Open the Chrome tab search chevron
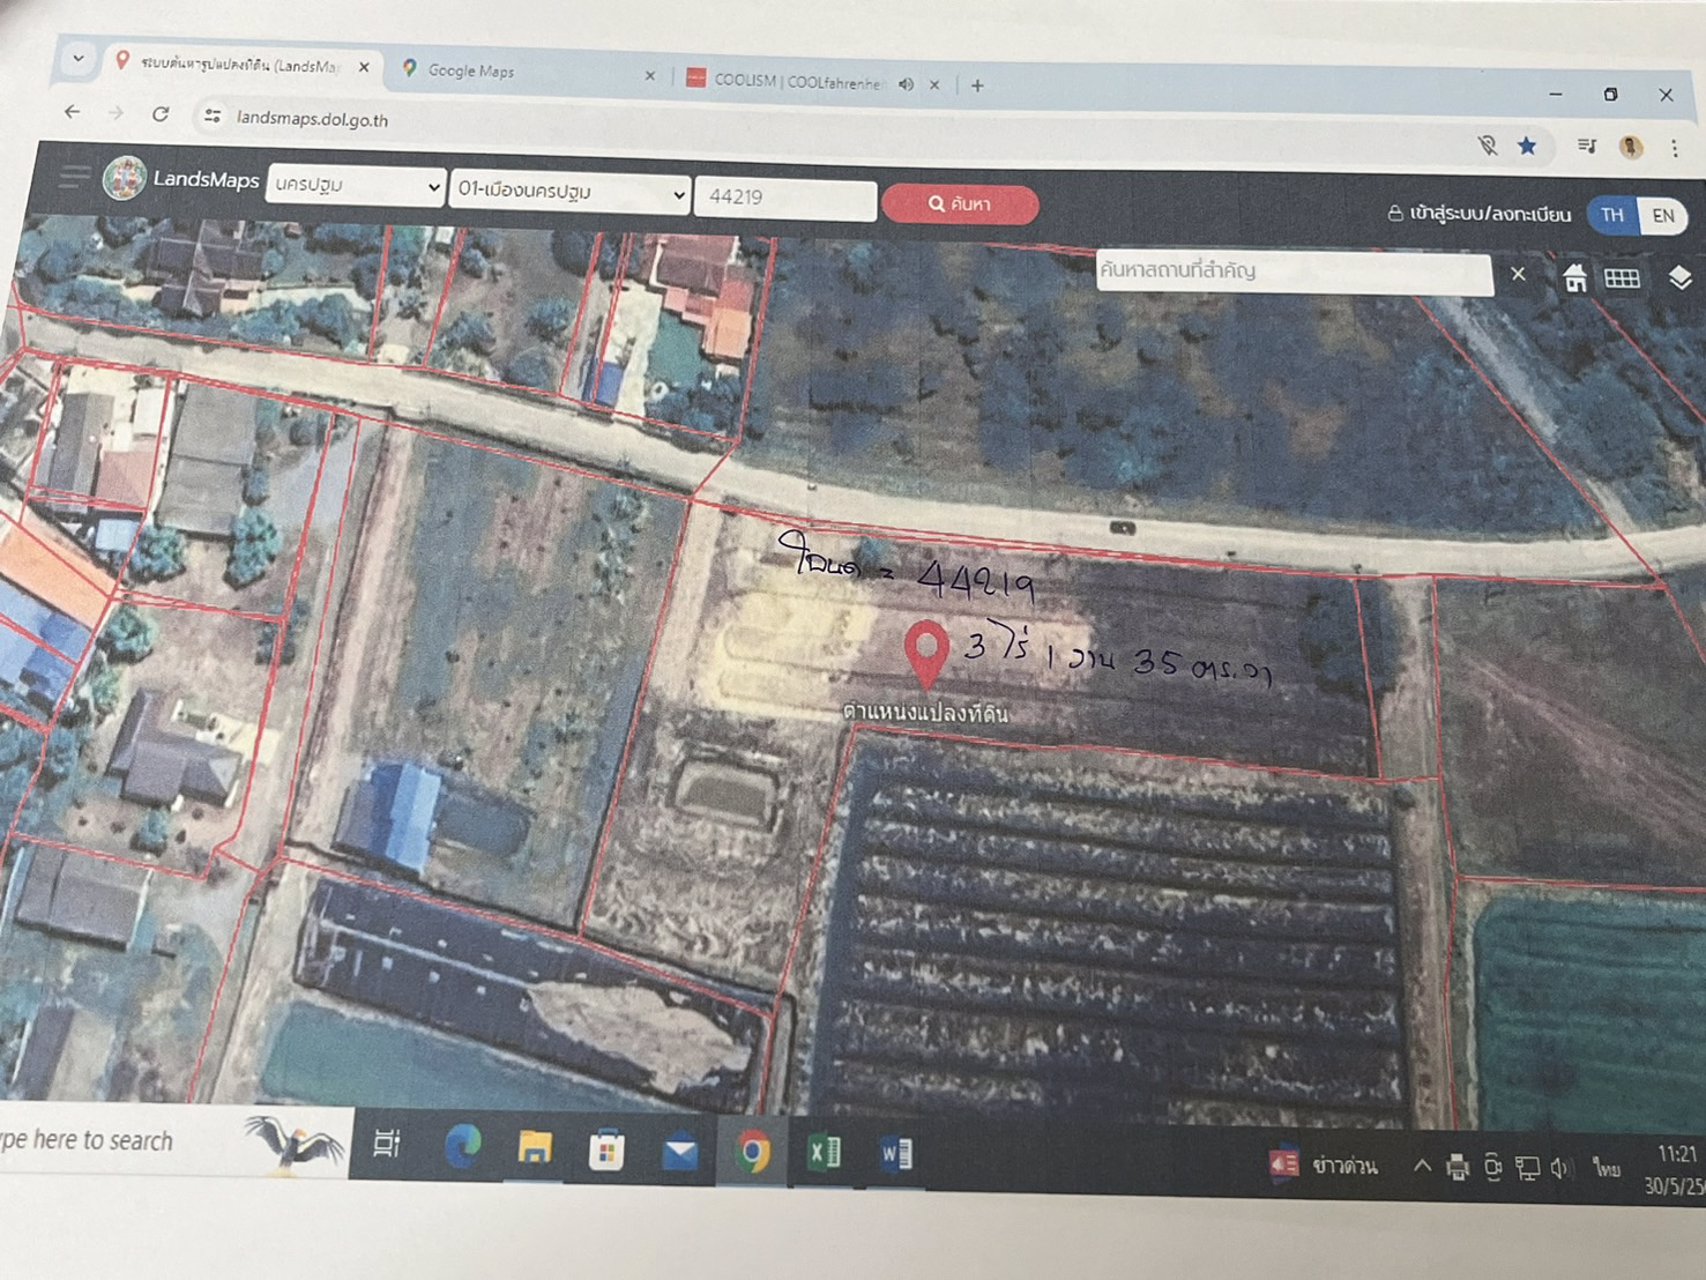Image resolution: width=1706 pixels, height=1280 pixels. 78,59
